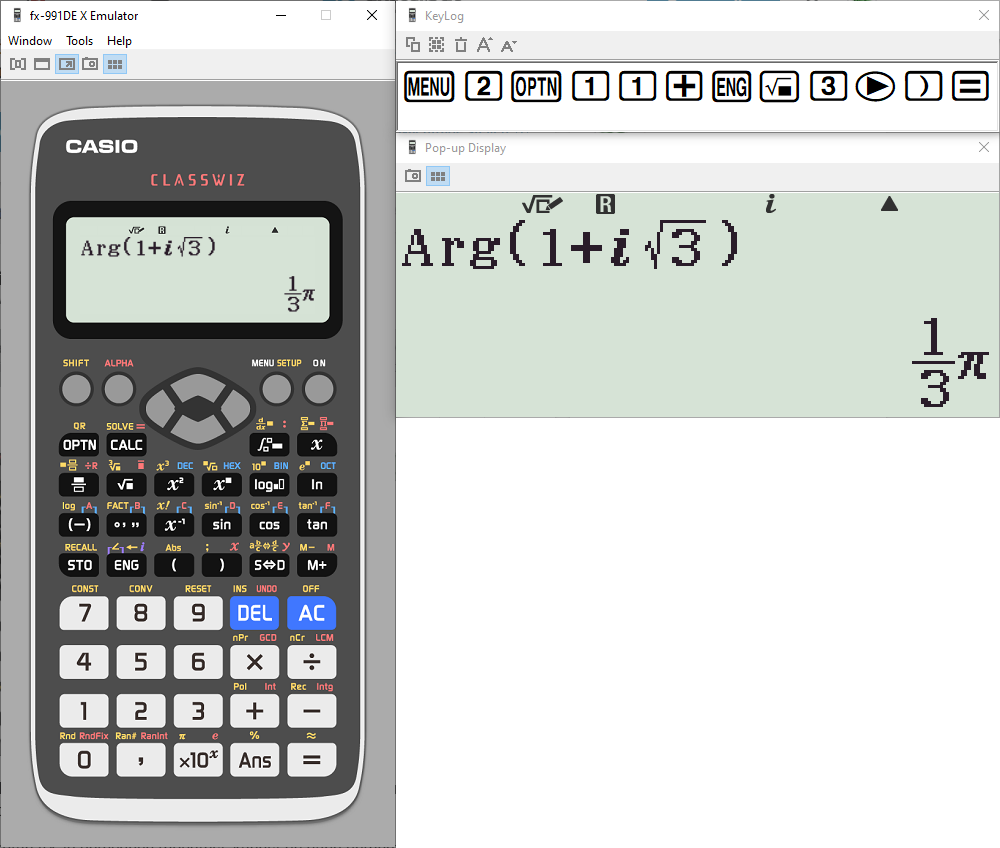Copy the key log using the copy icon
The height and width of the screenshot is (848, 1000).
point(412,45)
